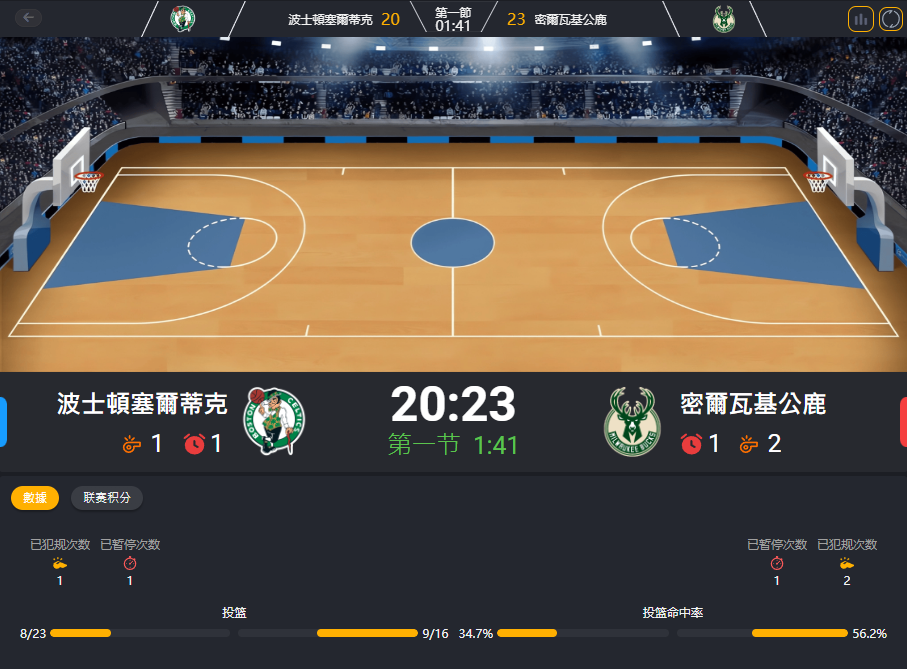Click the Celtics timeout clock icon
Screen dimensions: 907x669
[194, 443]
